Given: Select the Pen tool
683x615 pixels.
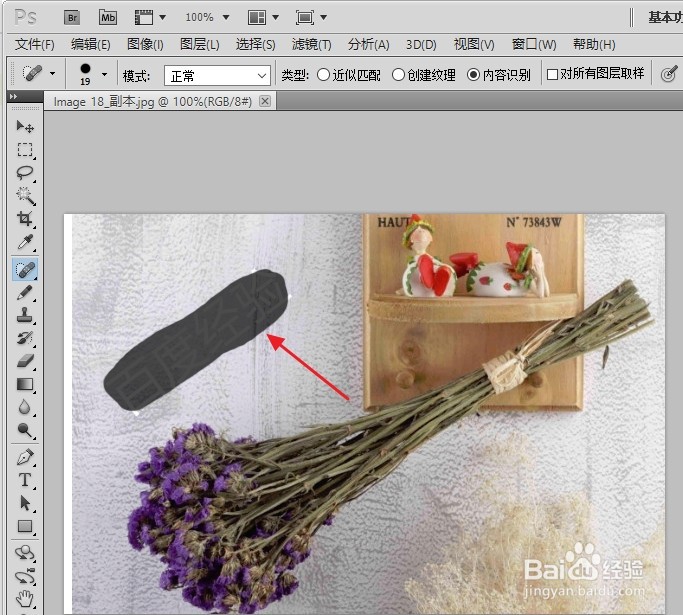Looking at the screenshot, I should pyautogui.click(x=25, y=457).
